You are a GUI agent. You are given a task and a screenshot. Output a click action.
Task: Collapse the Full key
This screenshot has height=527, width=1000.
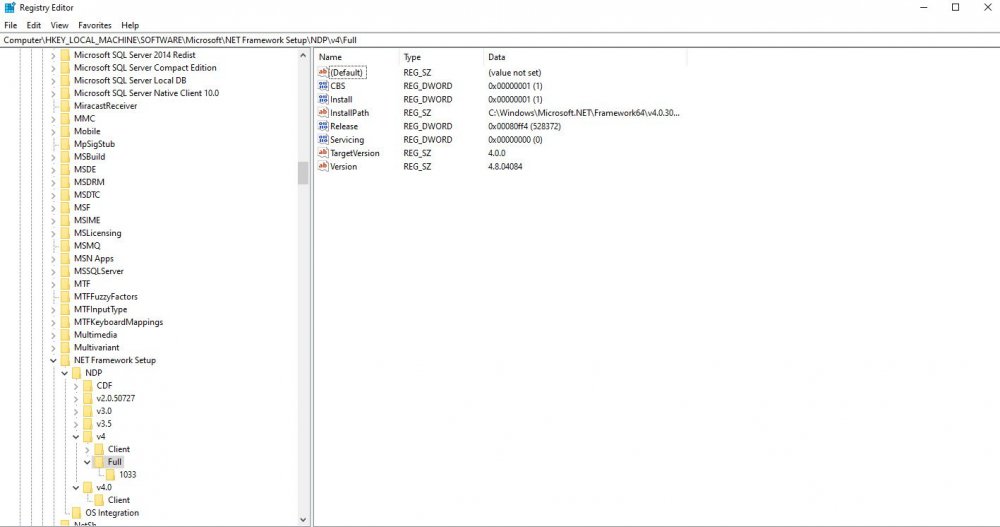click(x=87, y=463)
